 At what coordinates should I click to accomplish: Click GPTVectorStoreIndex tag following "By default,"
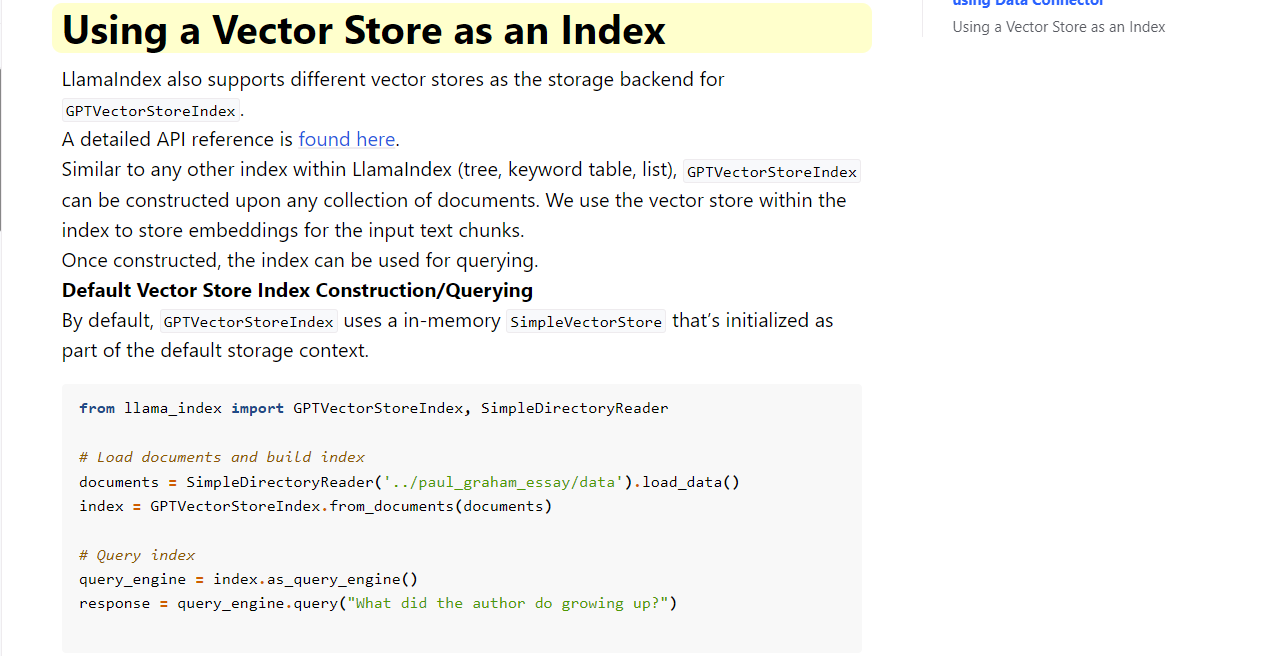[248, 322]
